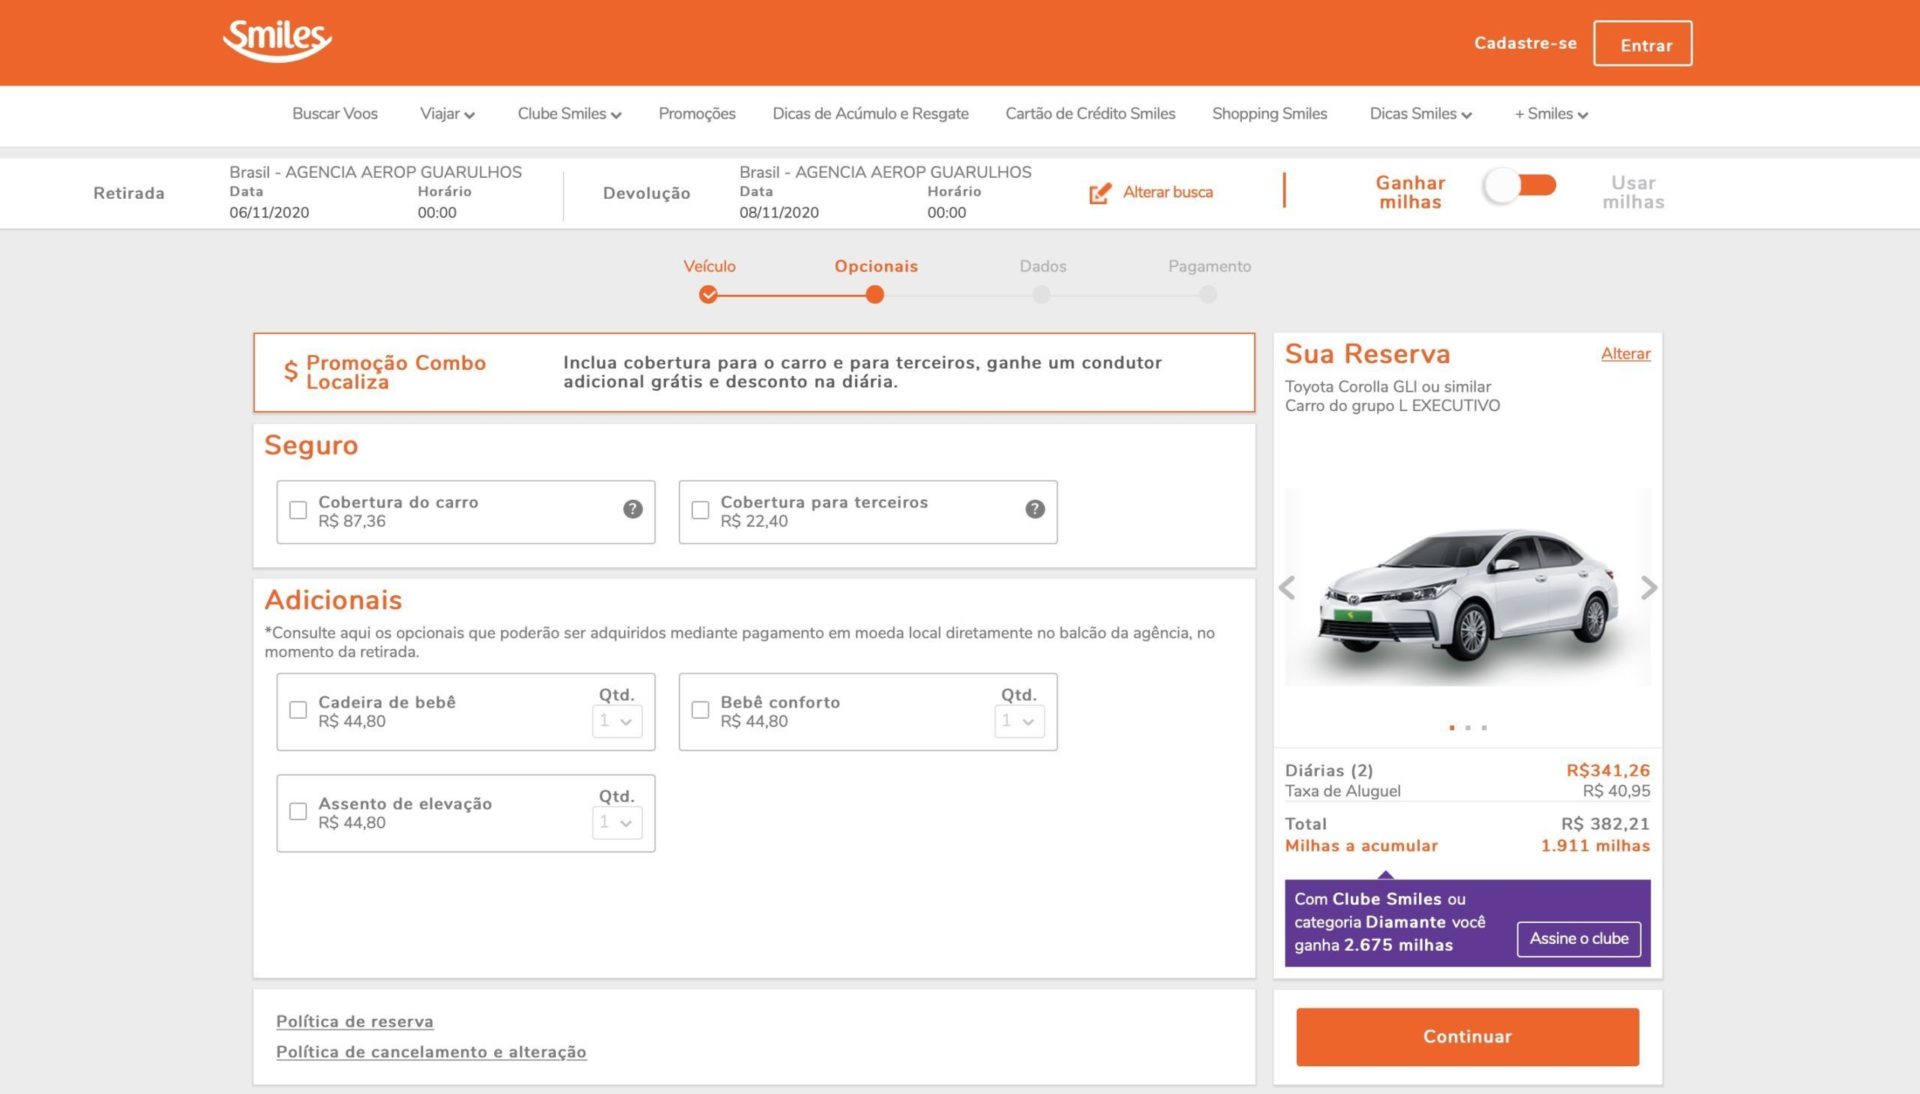This screenshot has width=1920, height=1094.
Task: Expand the Dicas Smiles menu
Action: click(x=1420, y=114)
